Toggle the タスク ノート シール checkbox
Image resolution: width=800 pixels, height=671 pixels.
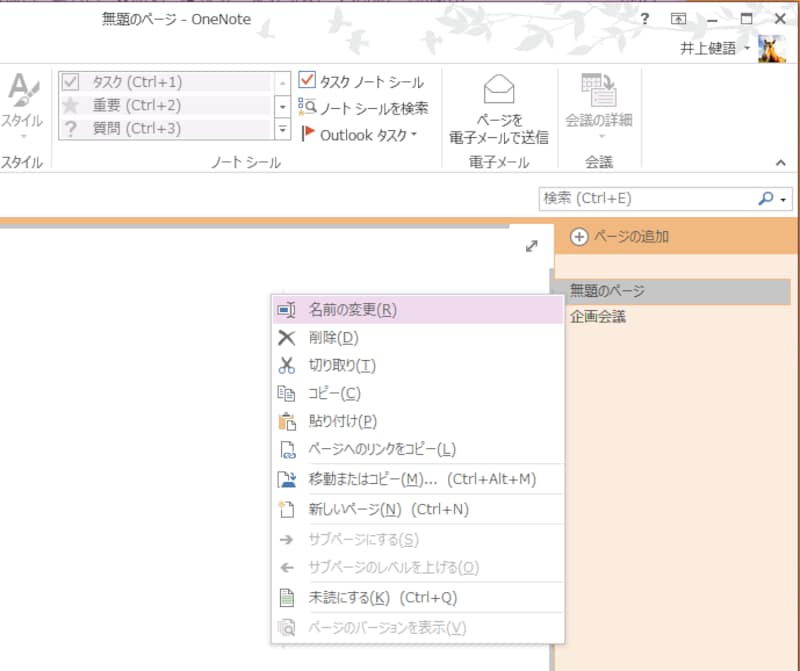click(x=307, y=81)
